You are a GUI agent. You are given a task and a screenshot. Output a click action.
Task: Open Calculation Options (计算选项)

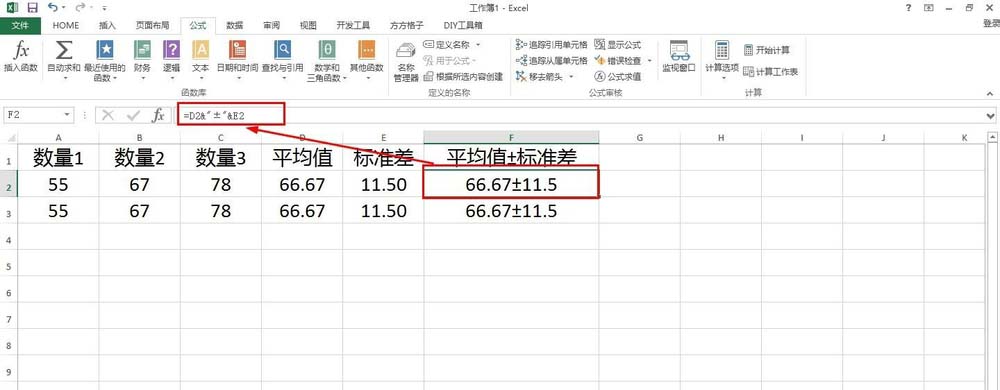pos(722,61)
